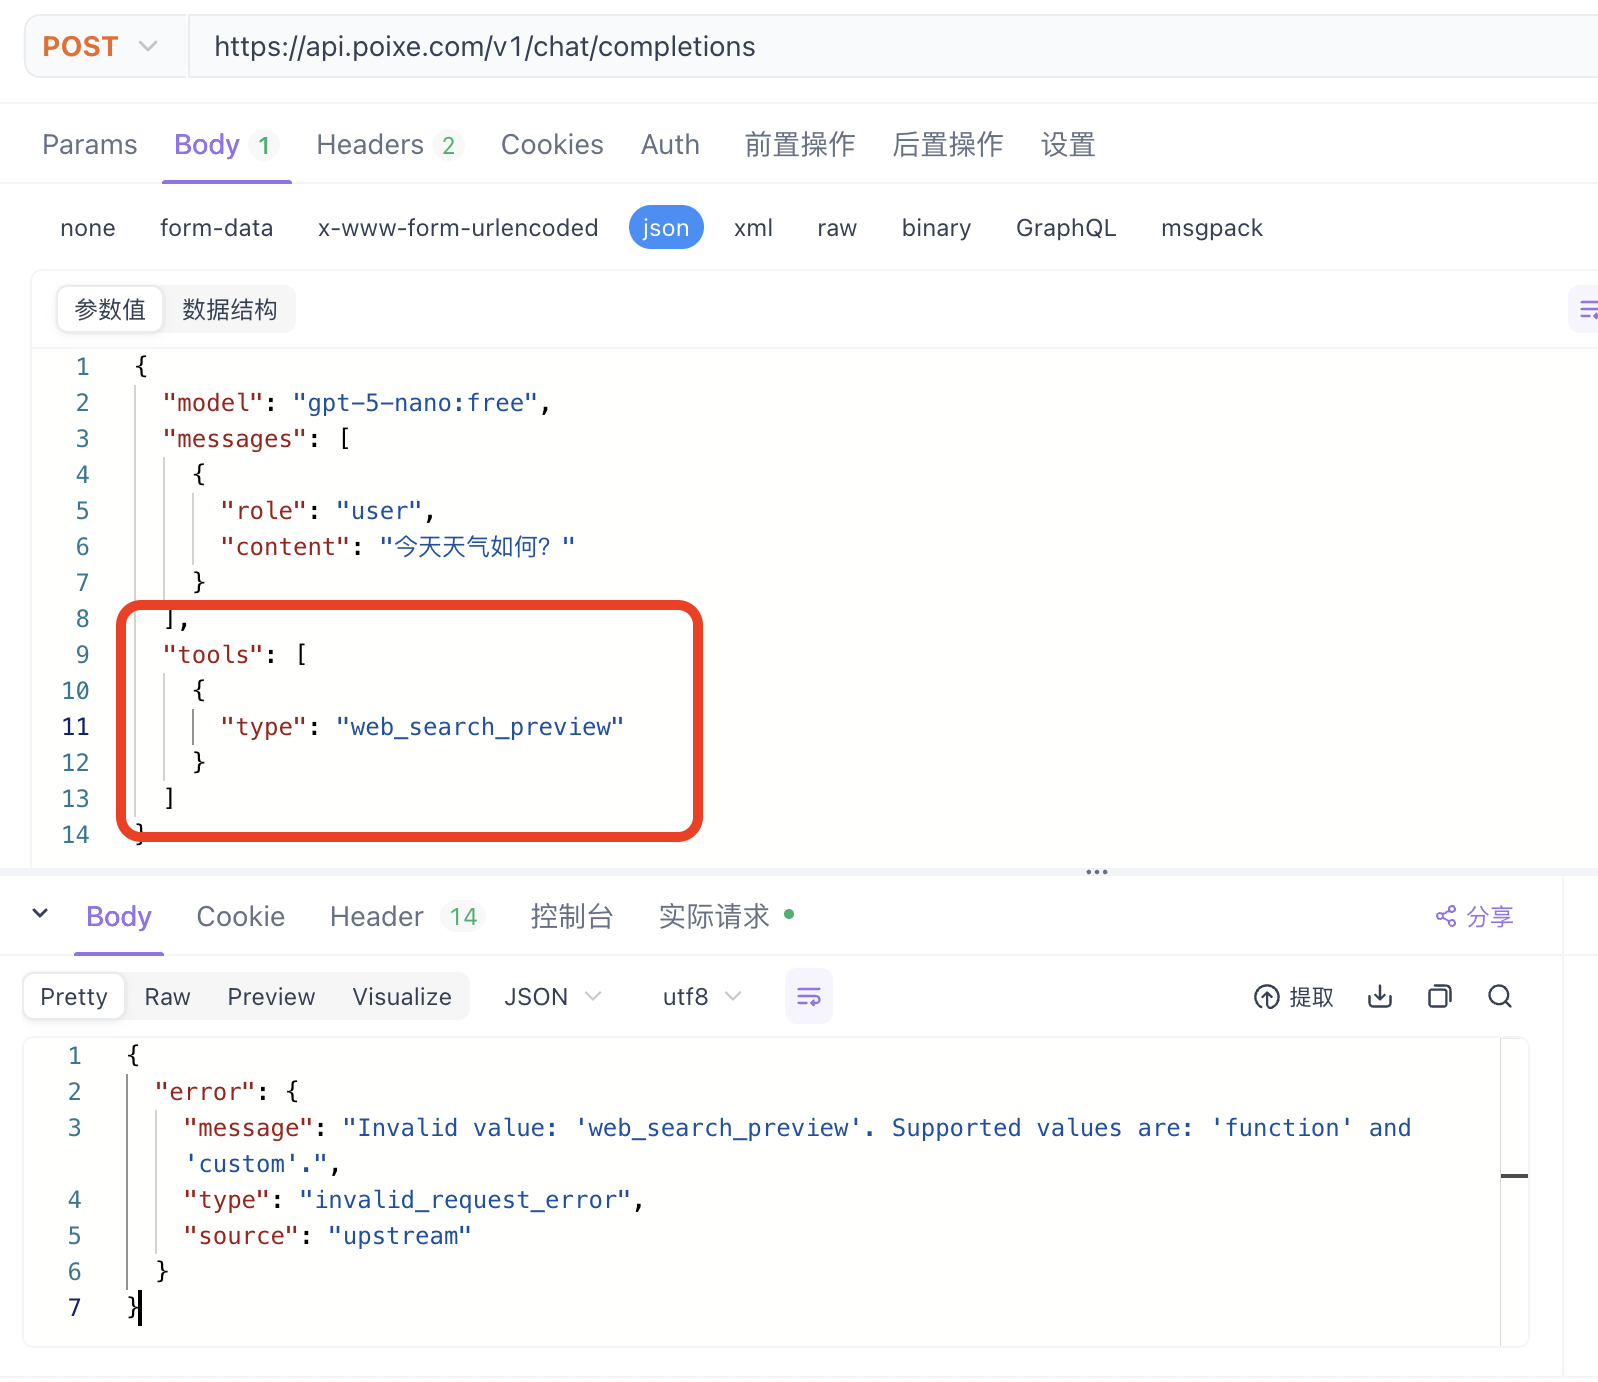Copy response with the copy icon
The width and height of the screenshot is (1598, 1382).
click(1439, 996)
